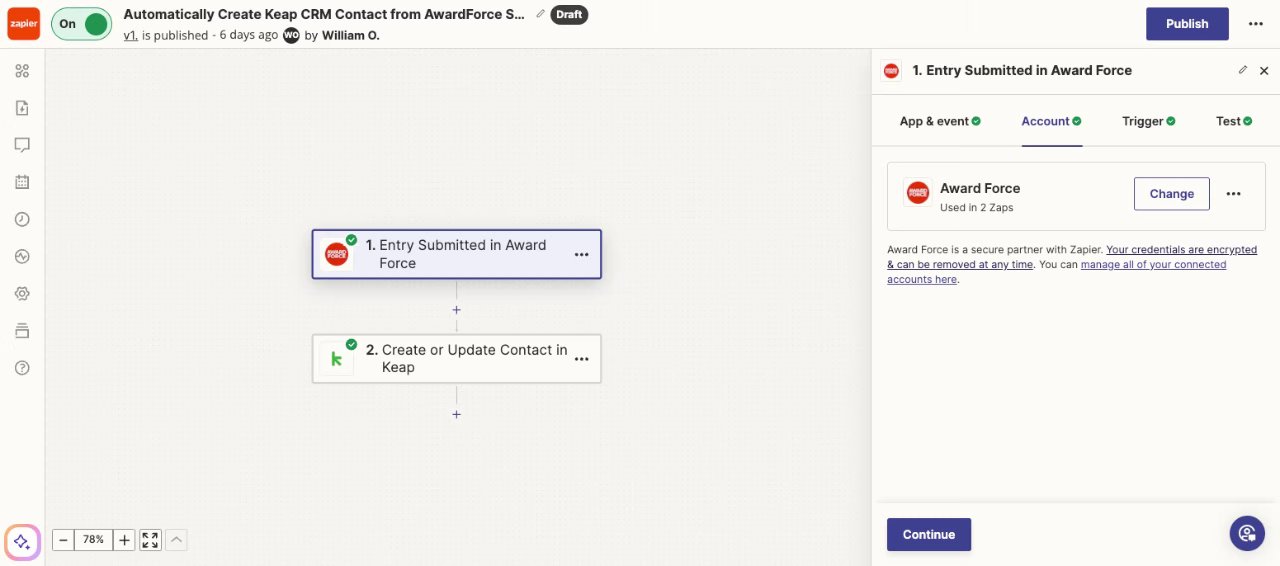This screenshot has height=566, width=1280.
Task: Click the Award Force icon in panel header
Action: pos(891,71)
